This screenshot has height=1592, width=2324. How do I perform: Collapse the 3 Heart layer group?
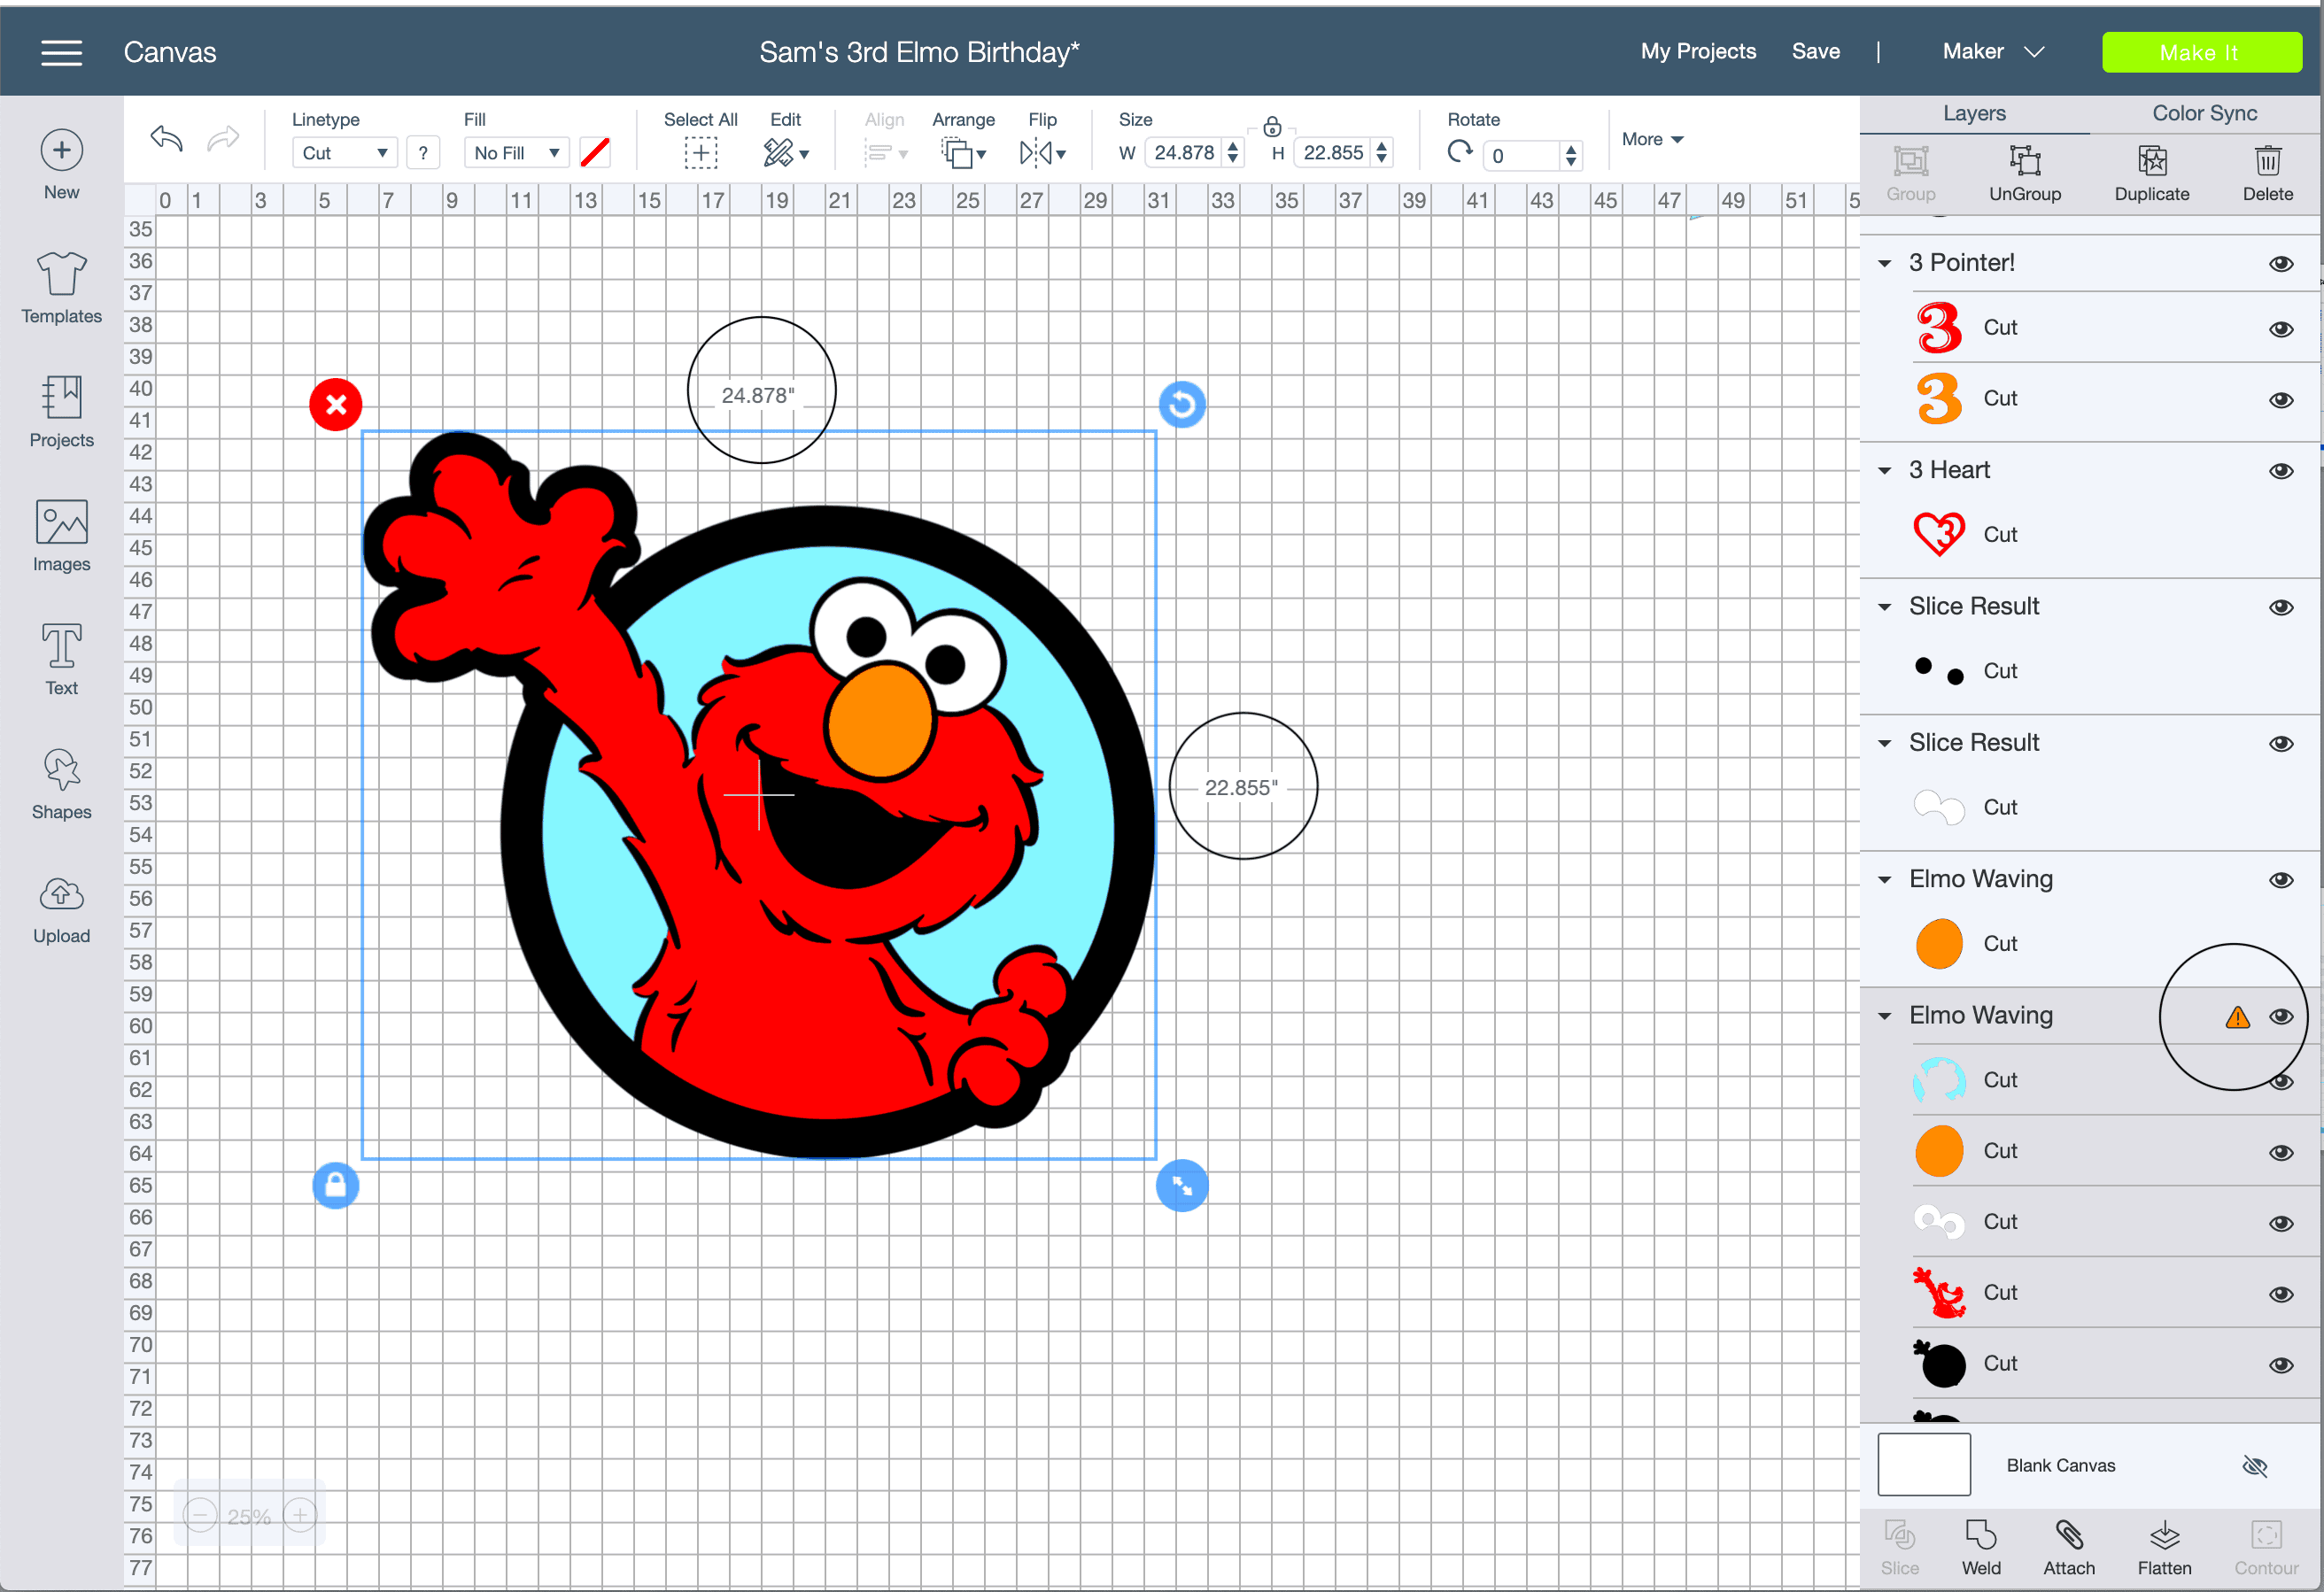click(x=1884, y=470)
